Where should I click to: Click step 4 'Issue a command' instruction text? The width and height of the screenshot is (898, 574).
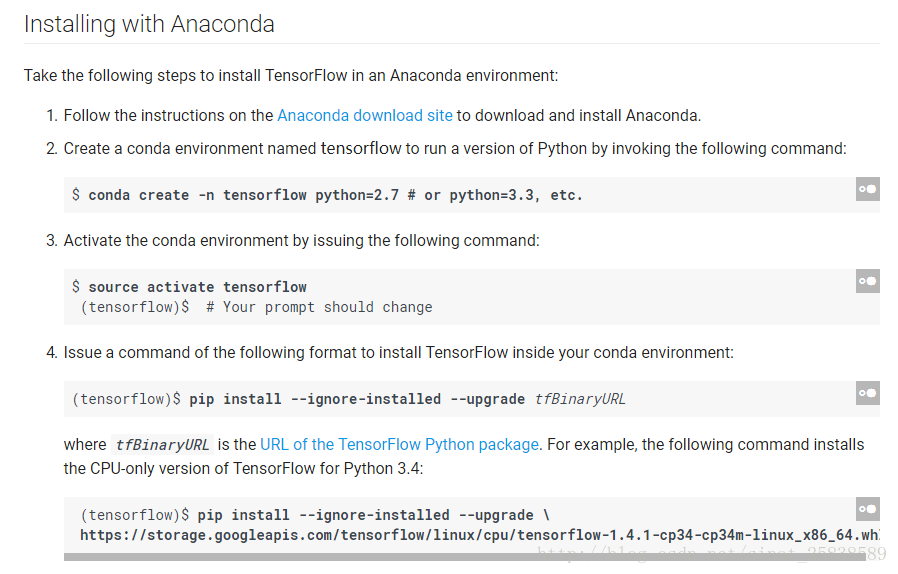[x=399, y=353]
